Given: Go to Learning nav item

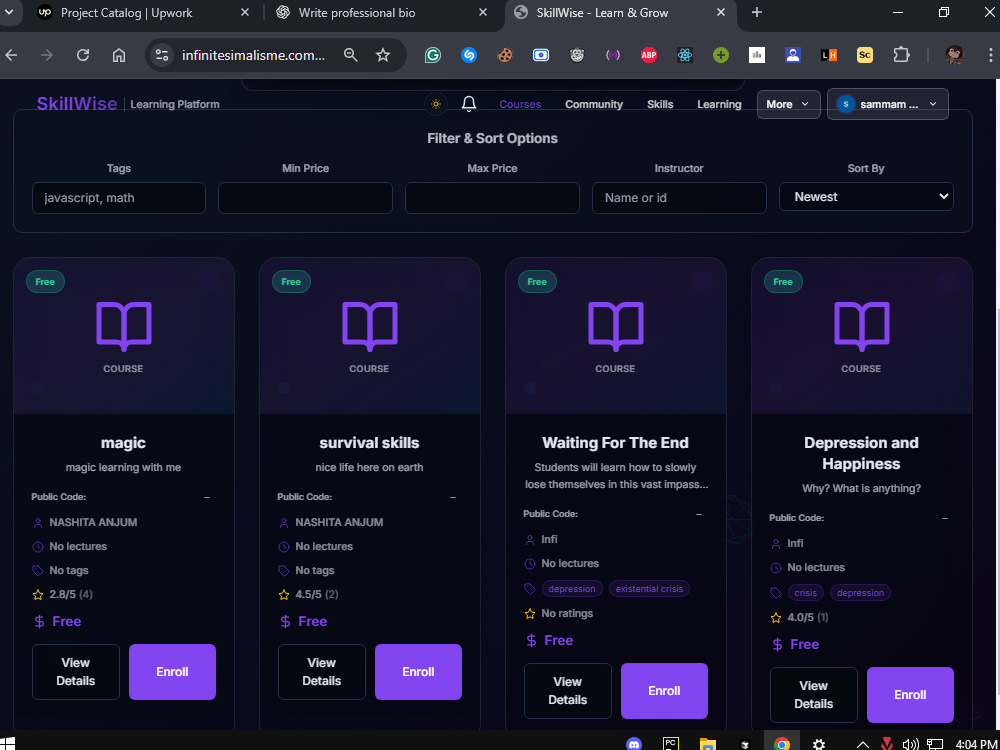Looking at the screenshot, I should click(x=719, y=104).
